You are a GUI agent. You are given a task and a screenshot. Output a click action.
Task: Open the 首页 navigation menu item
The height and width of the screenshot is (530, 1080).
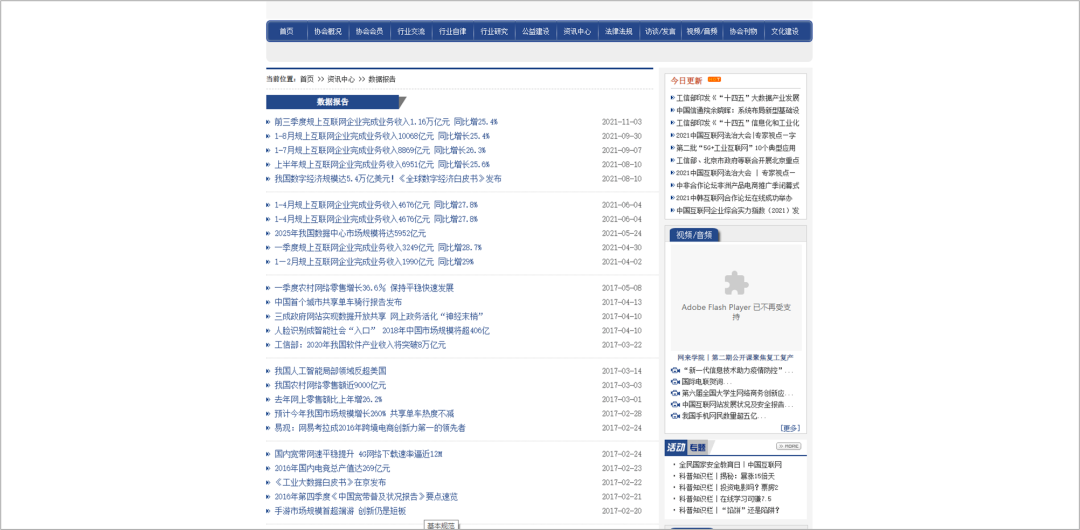(287, 32)
